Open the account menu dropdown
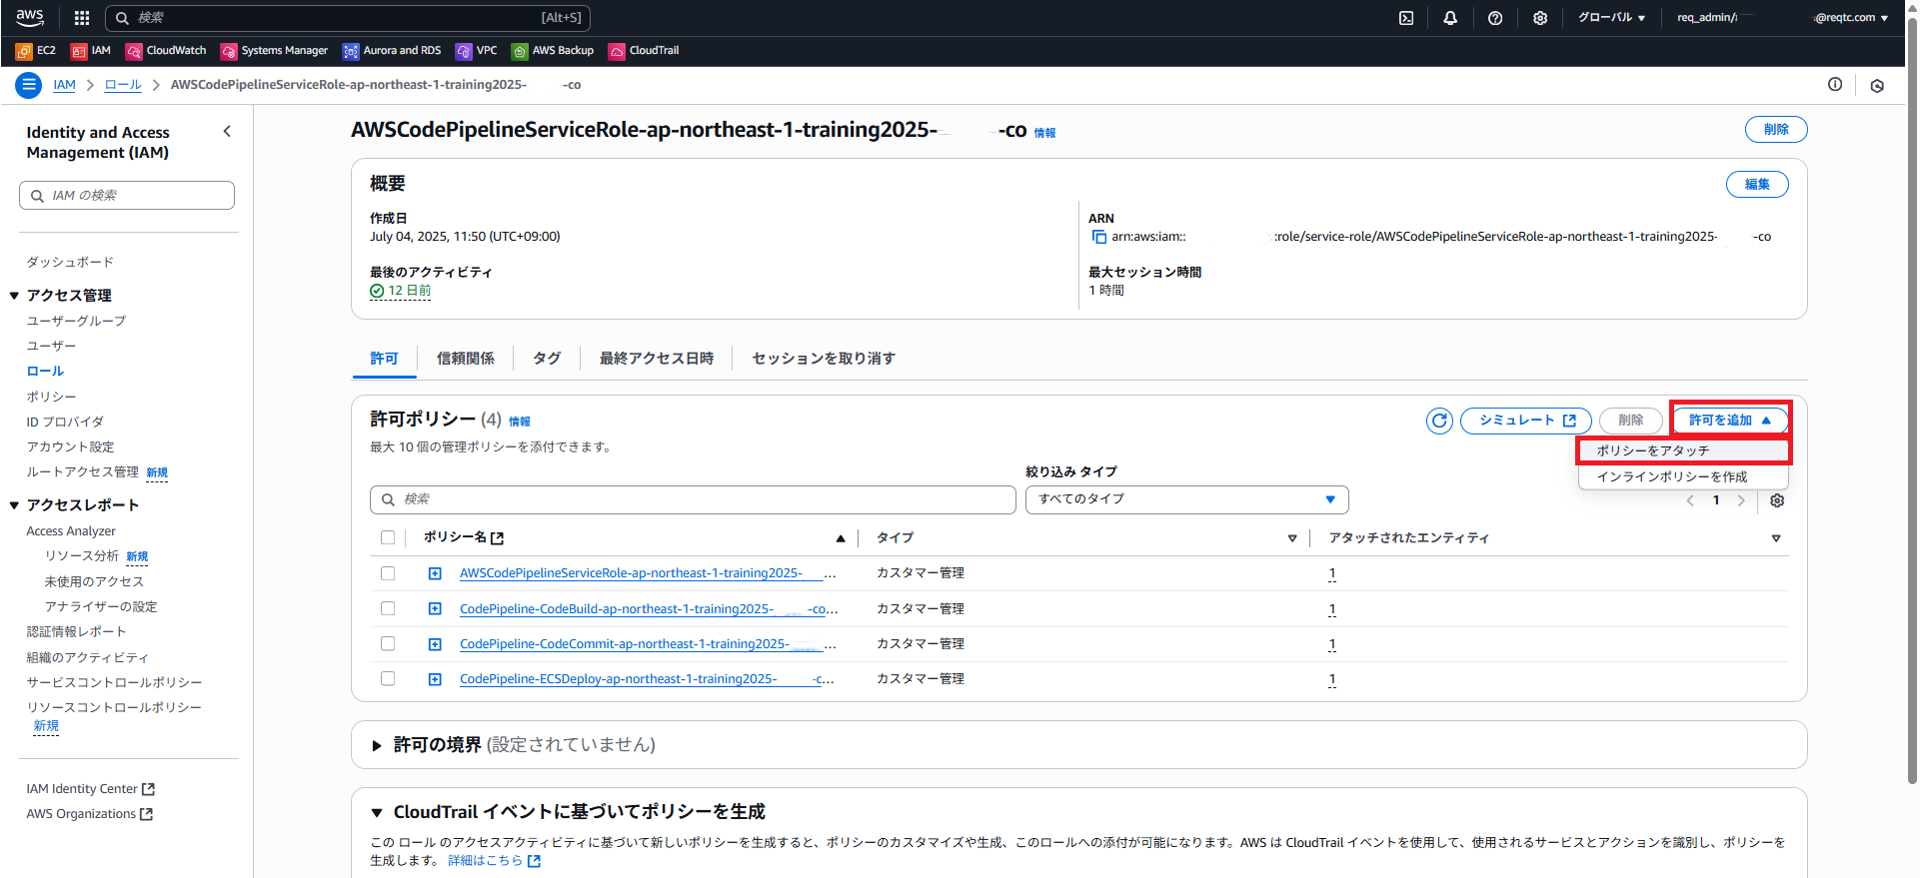The image size is (1920, 878). tap(1782, 18)
